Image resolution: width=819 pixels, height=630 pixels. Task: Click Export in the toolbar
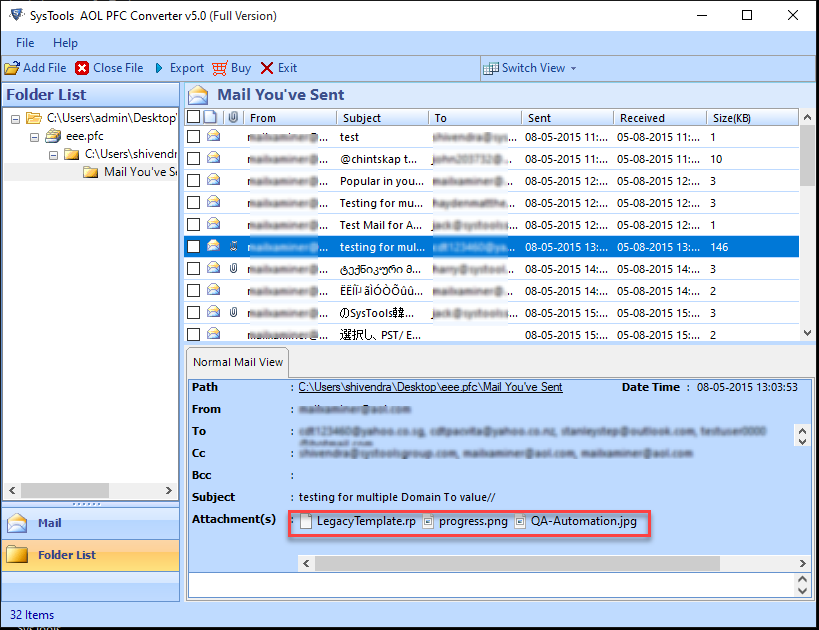[179, 68]
